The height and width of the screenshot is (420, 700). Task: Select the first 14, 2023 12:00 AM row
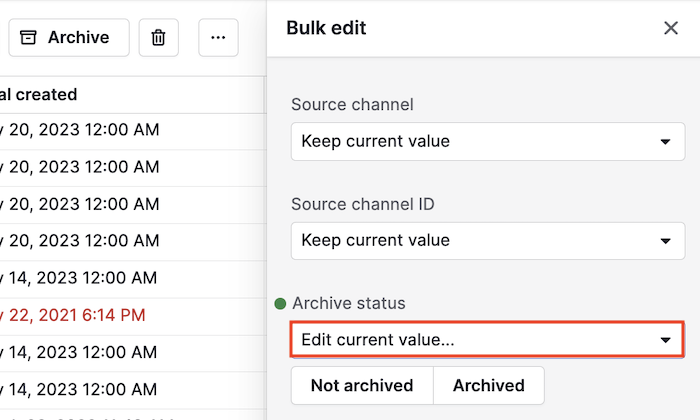click(x=133, y=279)
